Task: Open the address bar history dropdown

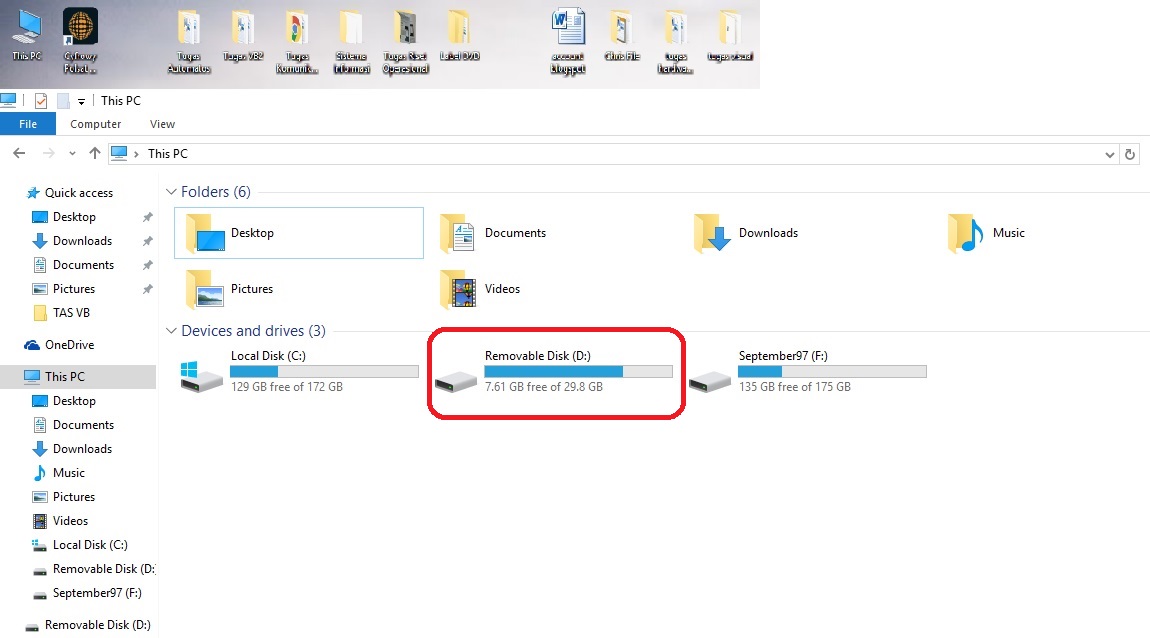Action: click(1109, 153)
